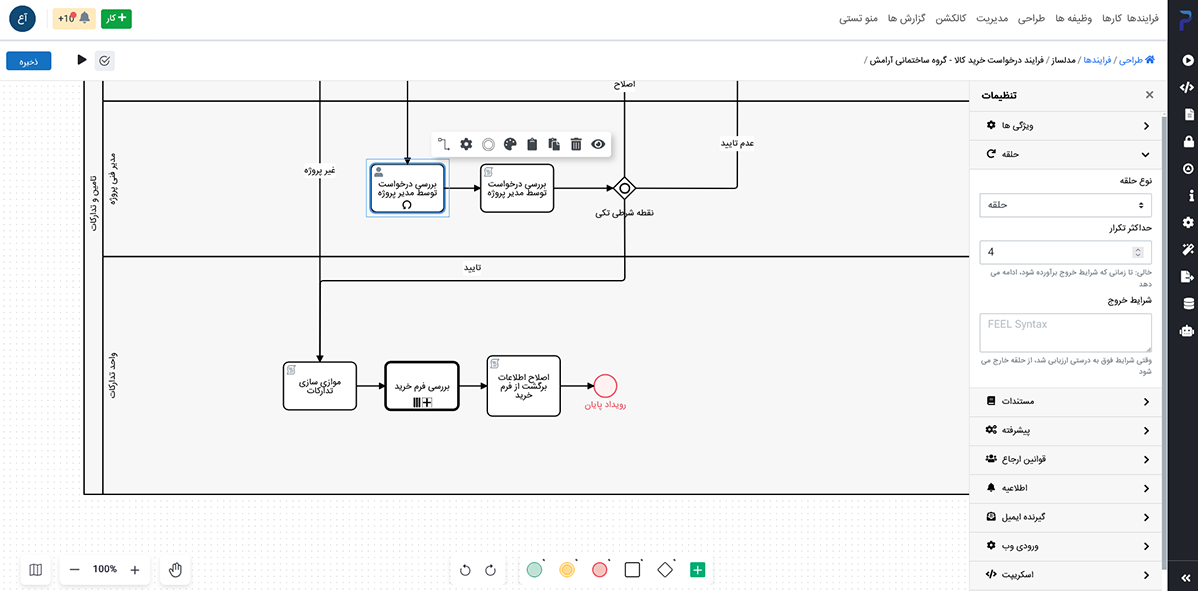Click the blue ذخیره save button

[x=29, y=61]
